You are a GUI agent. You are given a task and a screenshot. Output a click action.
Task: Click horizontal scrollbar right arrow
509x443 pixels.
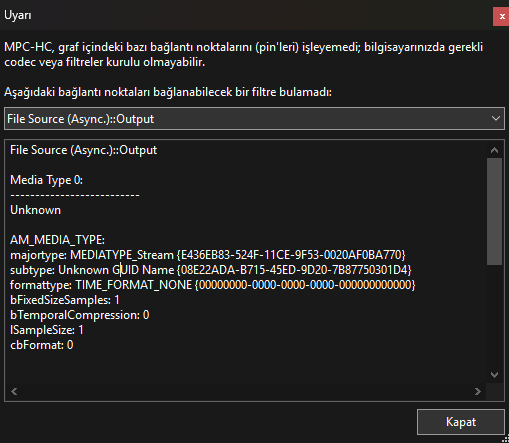(x=478, y=391)
